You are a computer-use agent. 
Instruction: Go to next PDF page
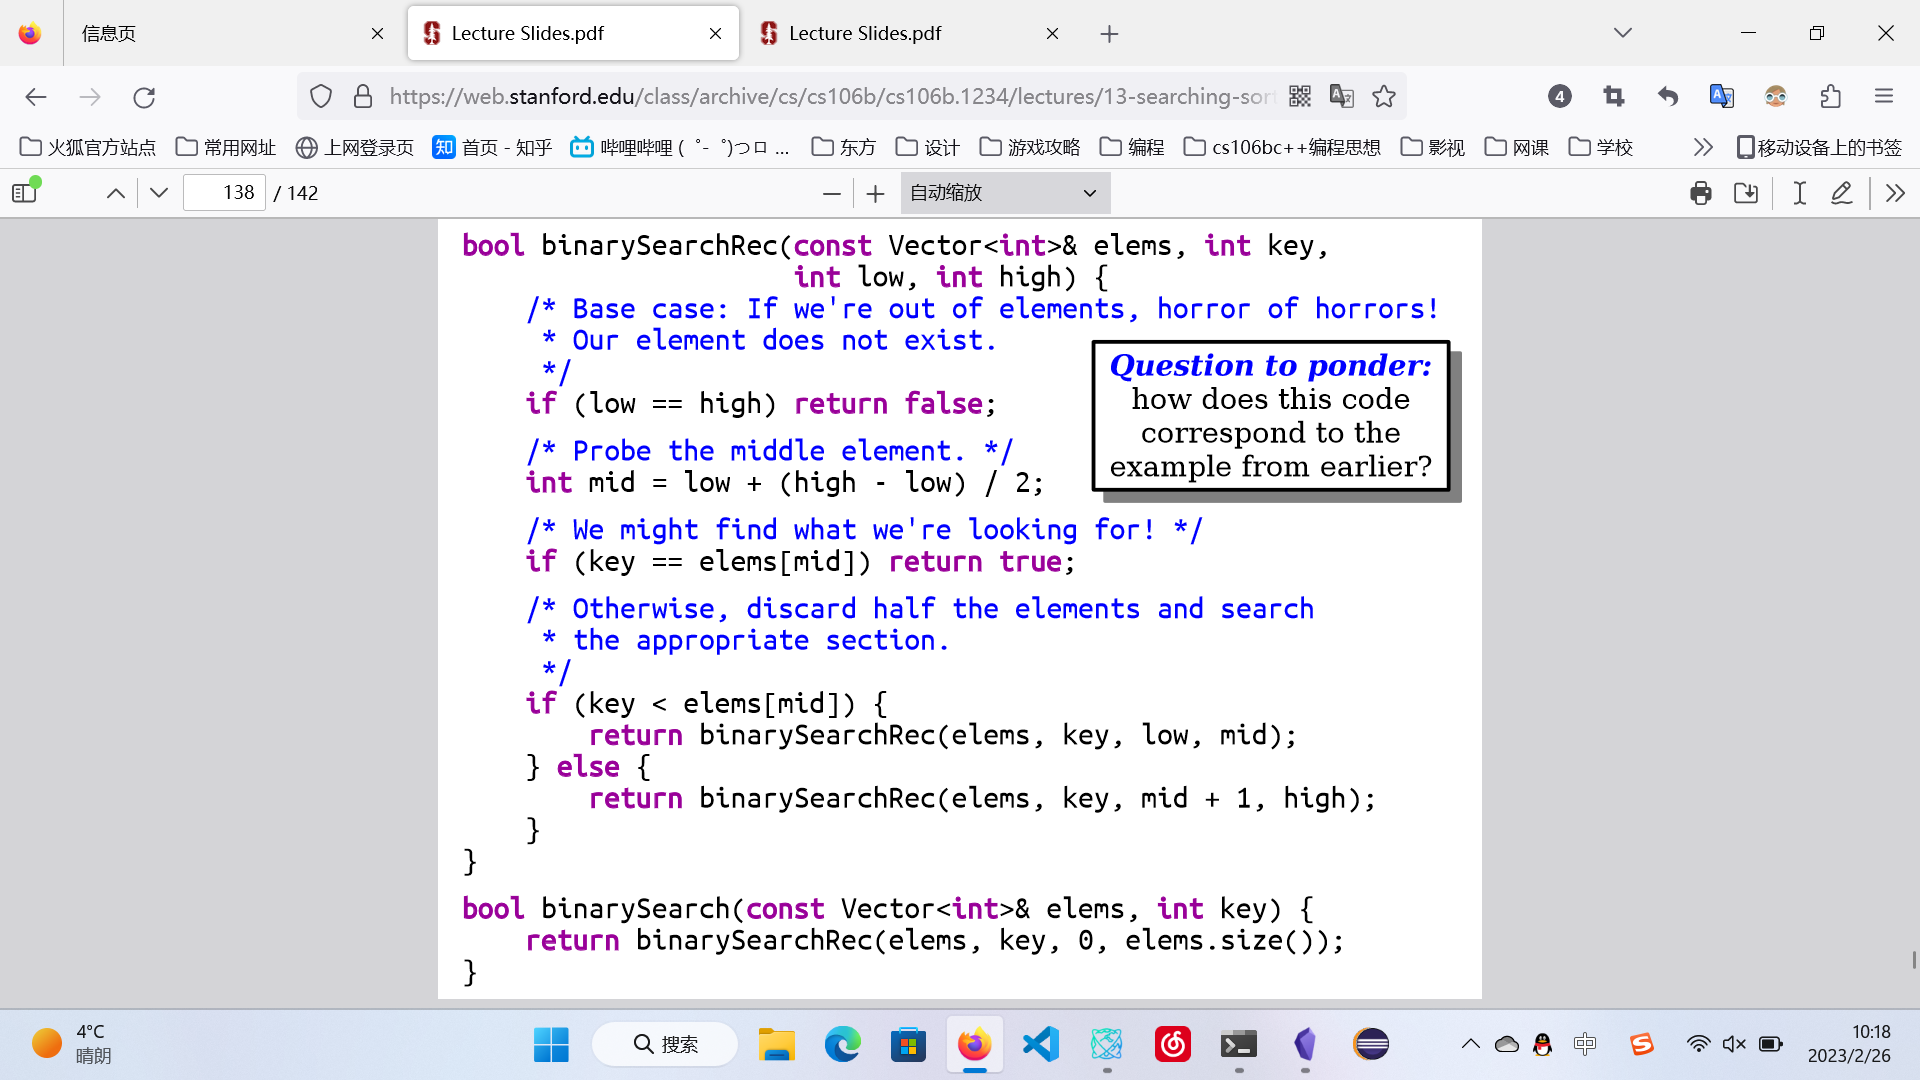pyautogui.click(x=159, y=192)
